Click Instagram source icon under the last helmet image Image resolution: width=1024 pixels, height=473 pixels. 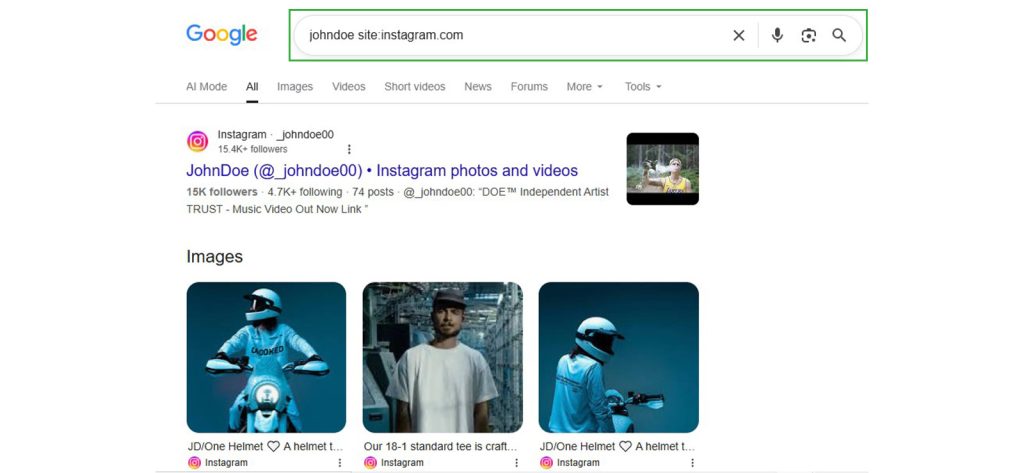pyautogui.click(x=546, y=463)
